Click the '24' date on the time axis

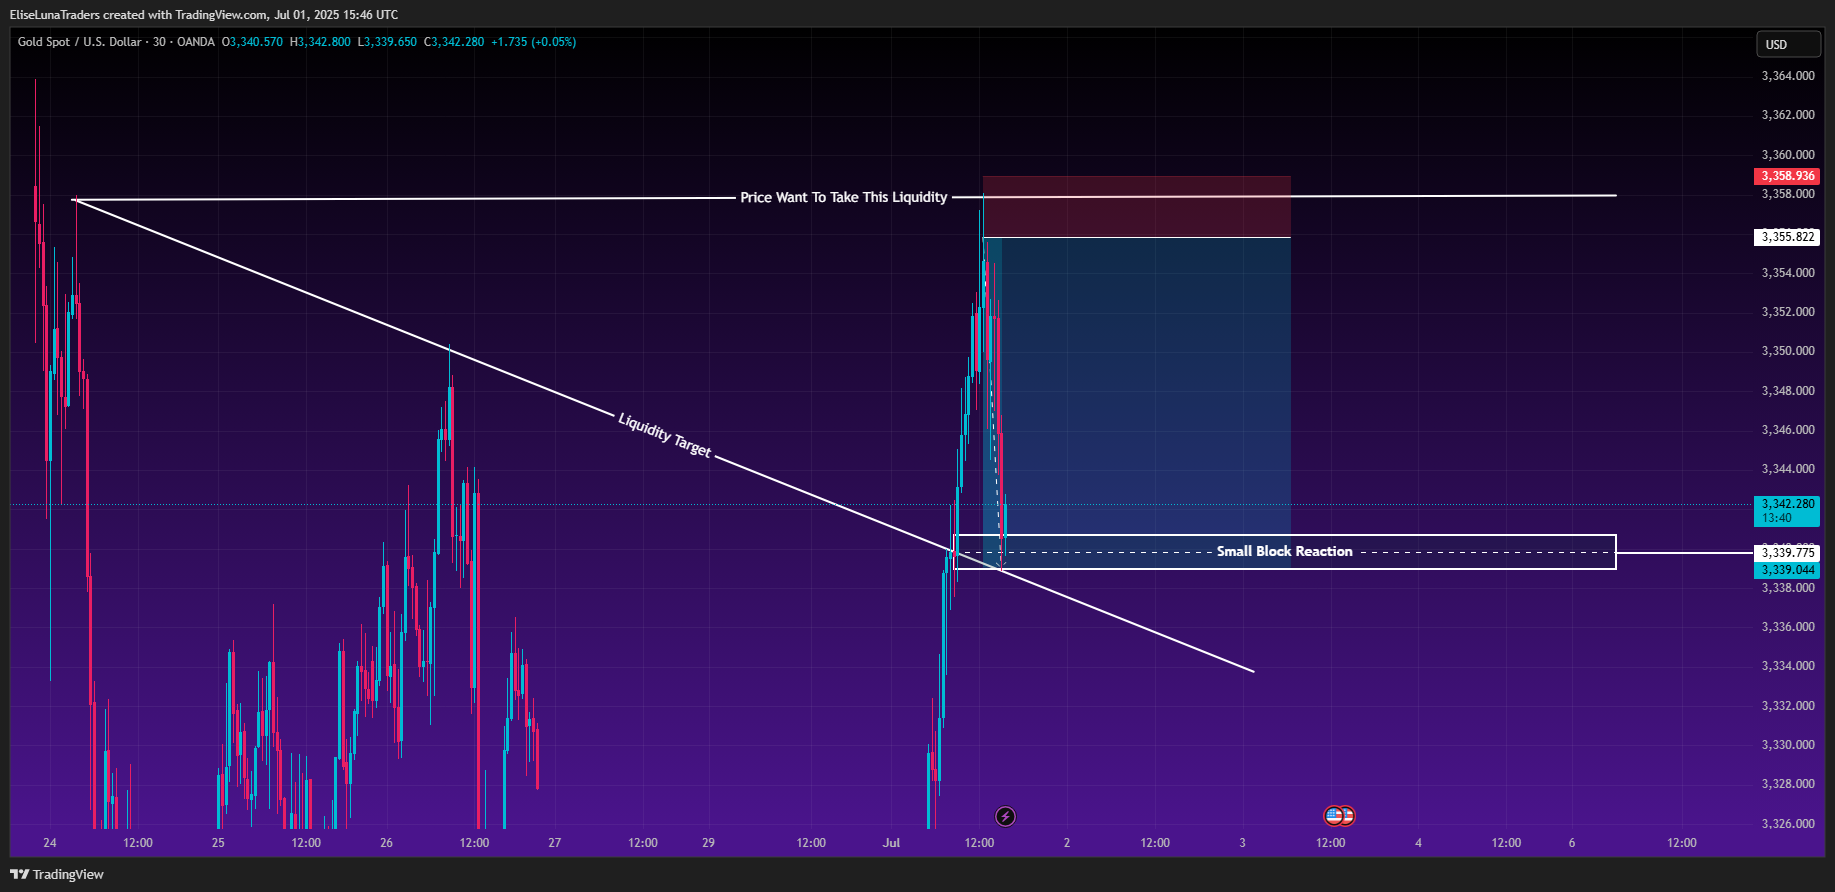pyautogui.click(x=50, y=843)
